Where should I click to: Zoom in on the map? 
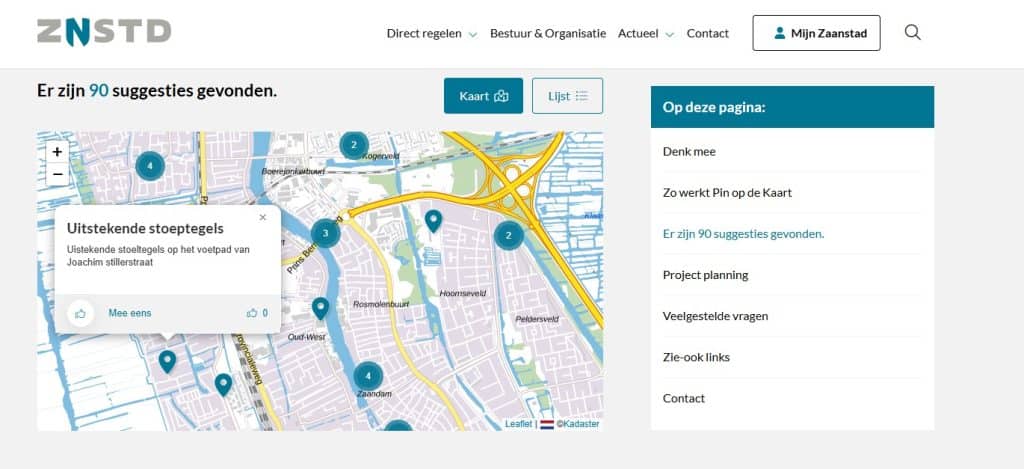point(57,152)
